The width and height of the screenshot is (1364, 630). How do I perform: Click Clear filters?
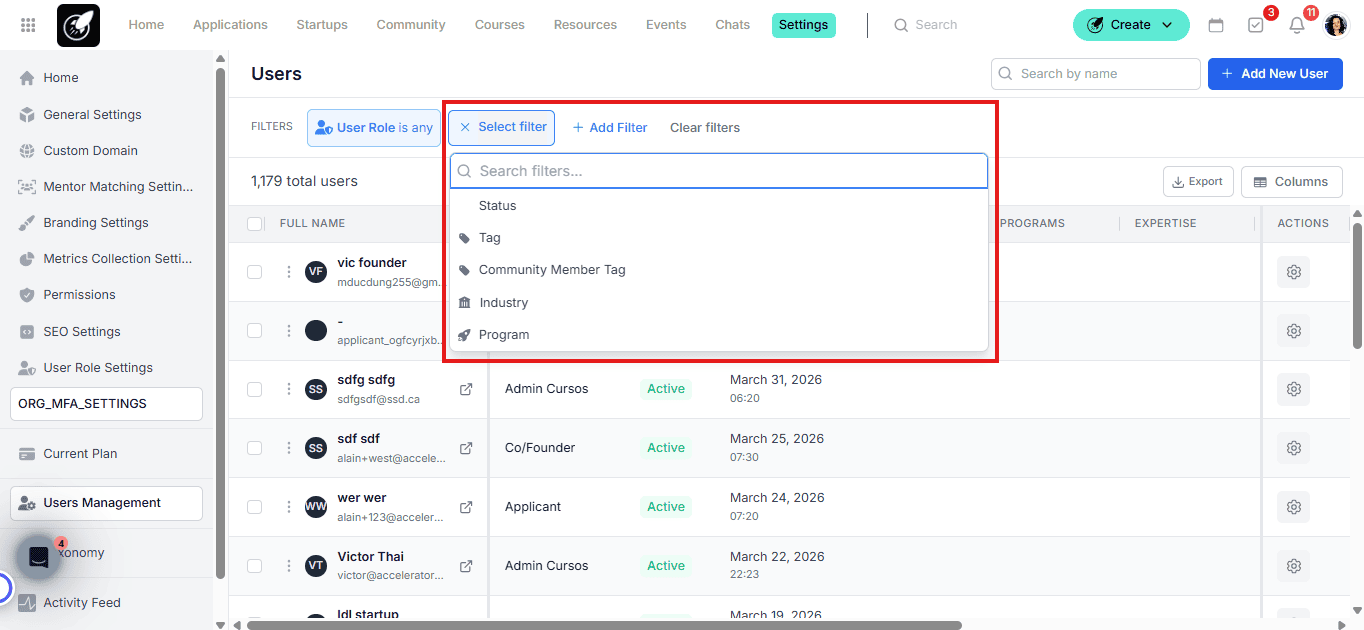click(705, 128)
